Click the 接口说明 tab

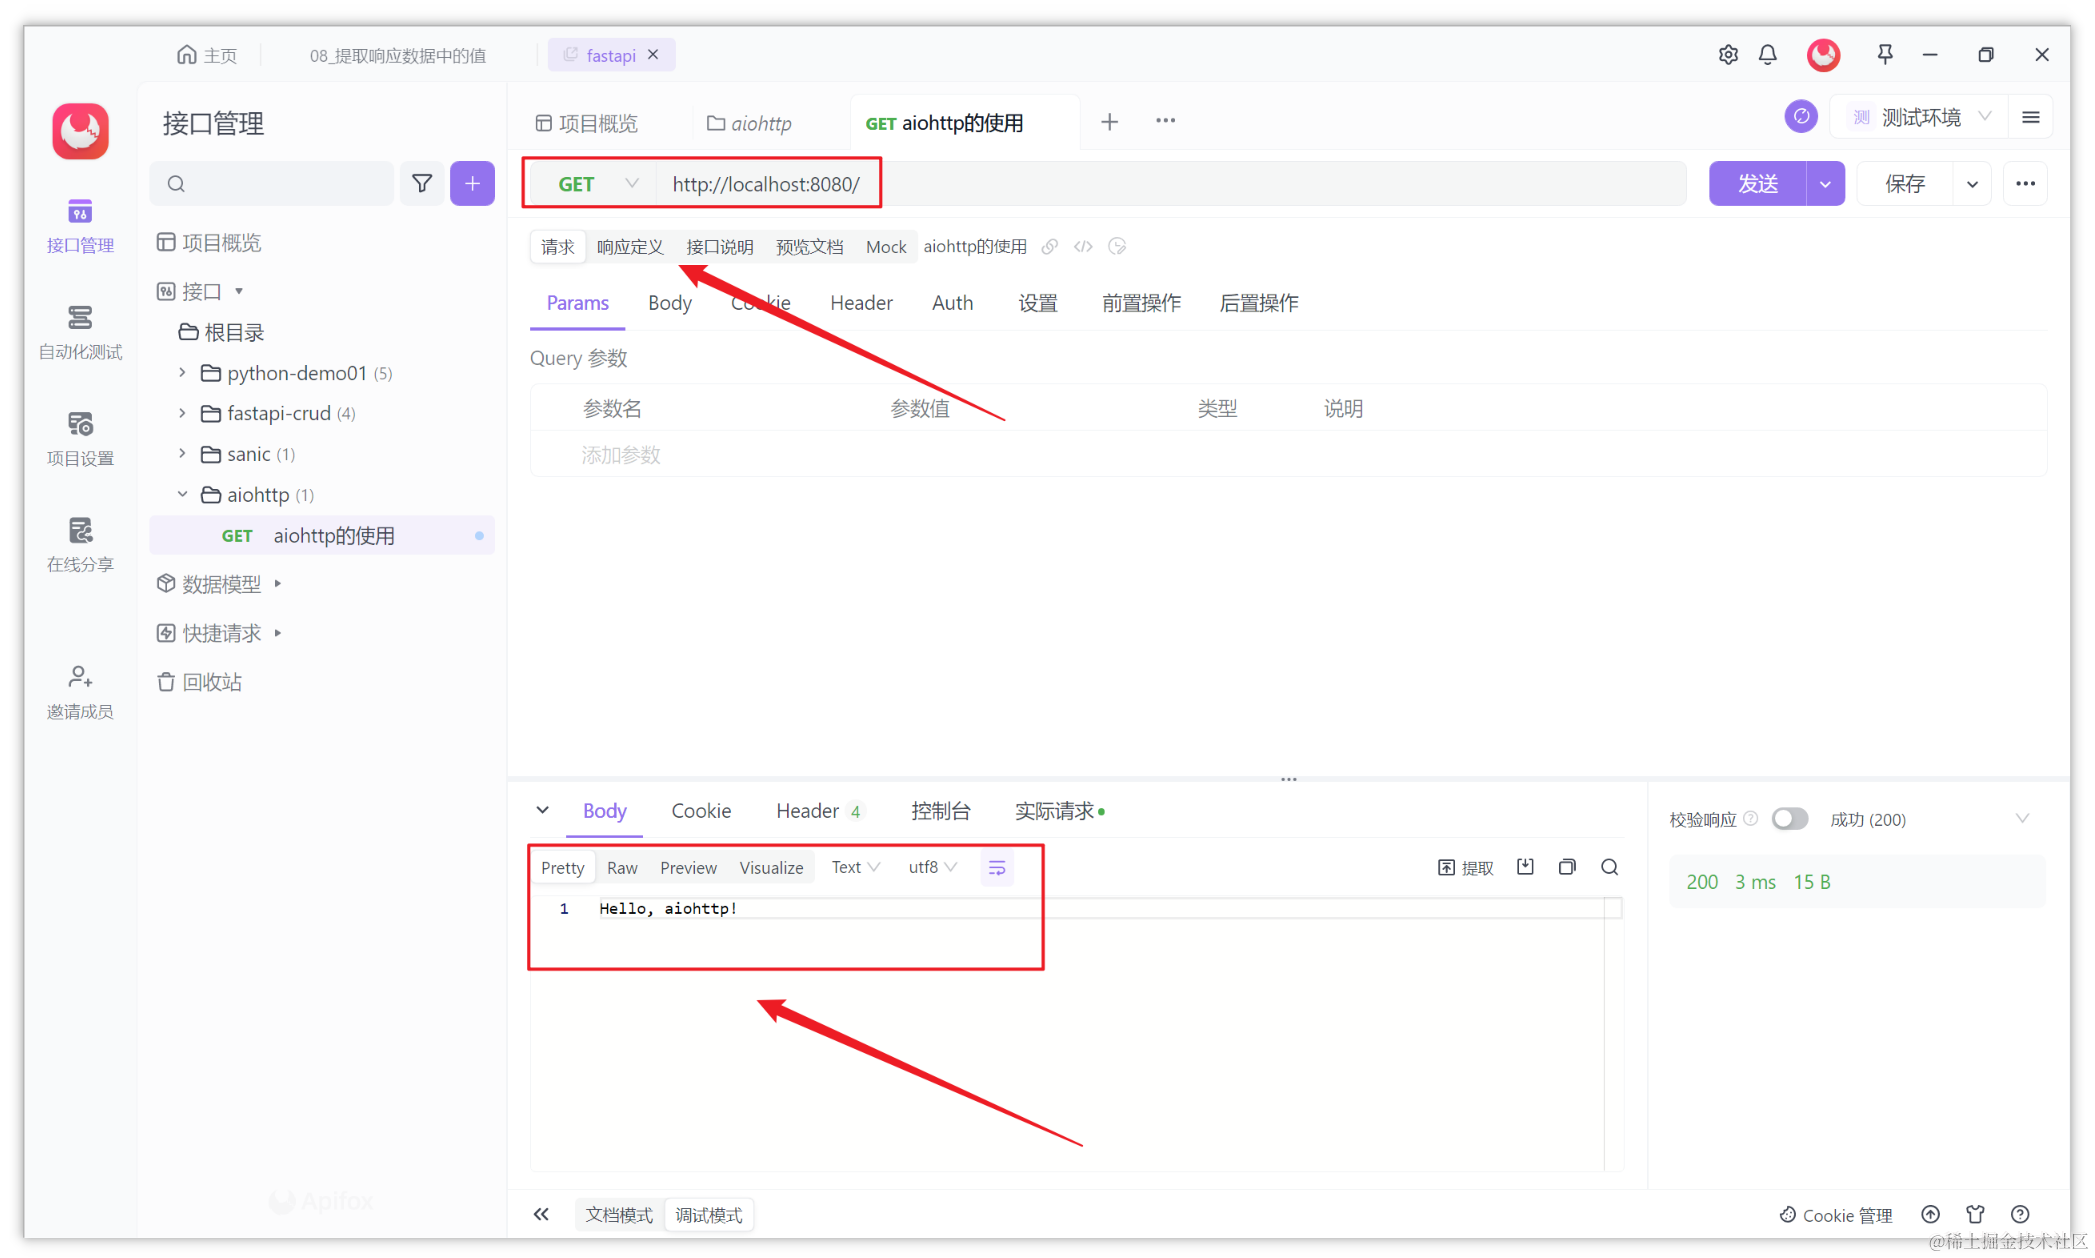(x=718, y=245)
